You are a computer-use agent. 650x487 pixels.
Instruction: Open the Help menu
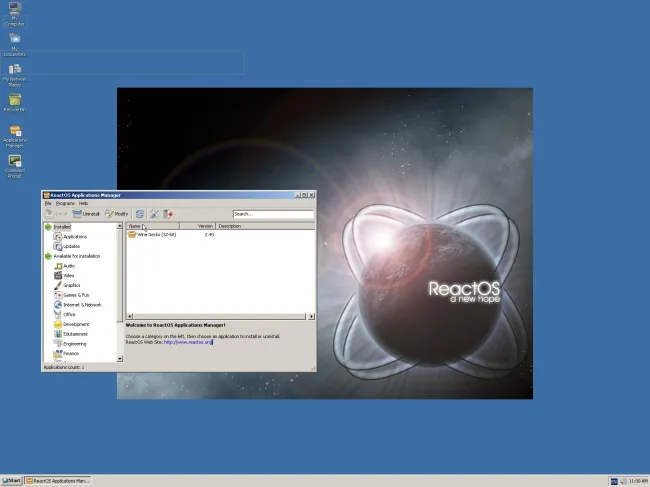(83, 203)
